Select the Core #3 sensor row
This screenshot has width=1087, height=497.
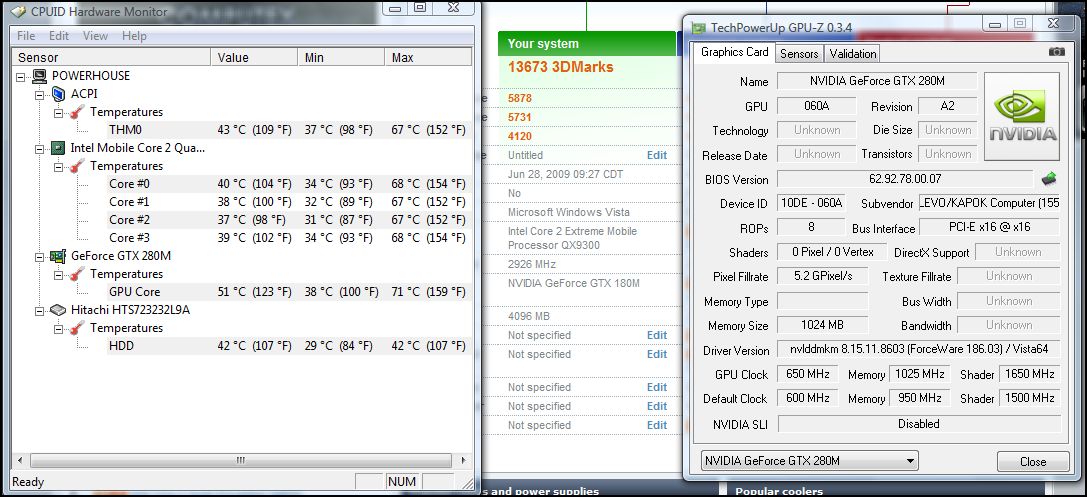point(289,238)
